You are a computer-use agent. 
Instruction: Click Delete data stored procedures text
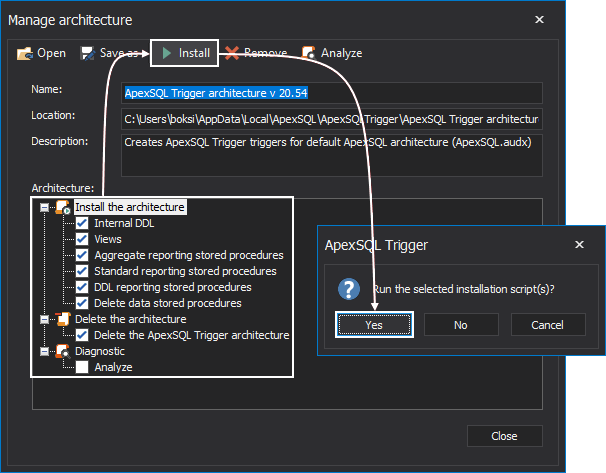[168, 303]
